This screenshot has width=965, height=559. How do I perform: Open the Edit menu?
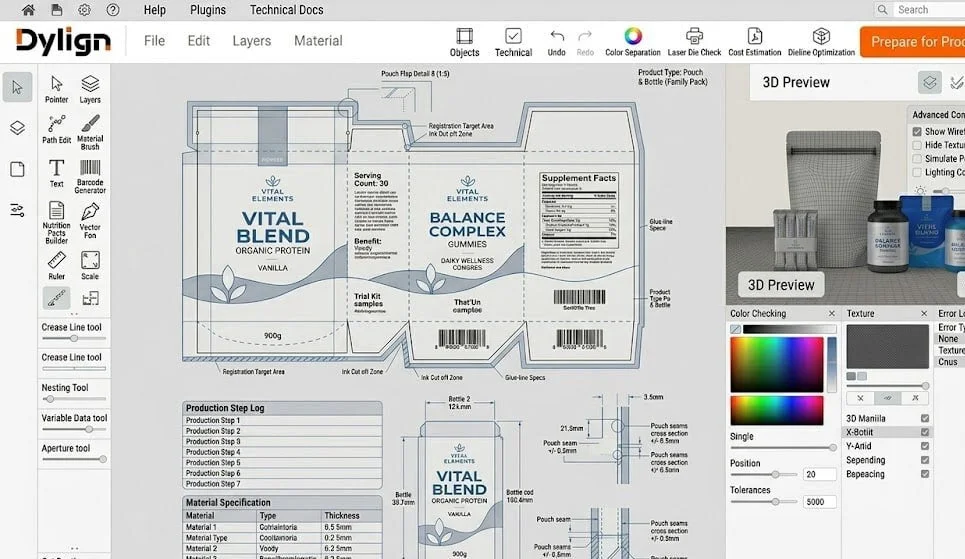[198, 41]
